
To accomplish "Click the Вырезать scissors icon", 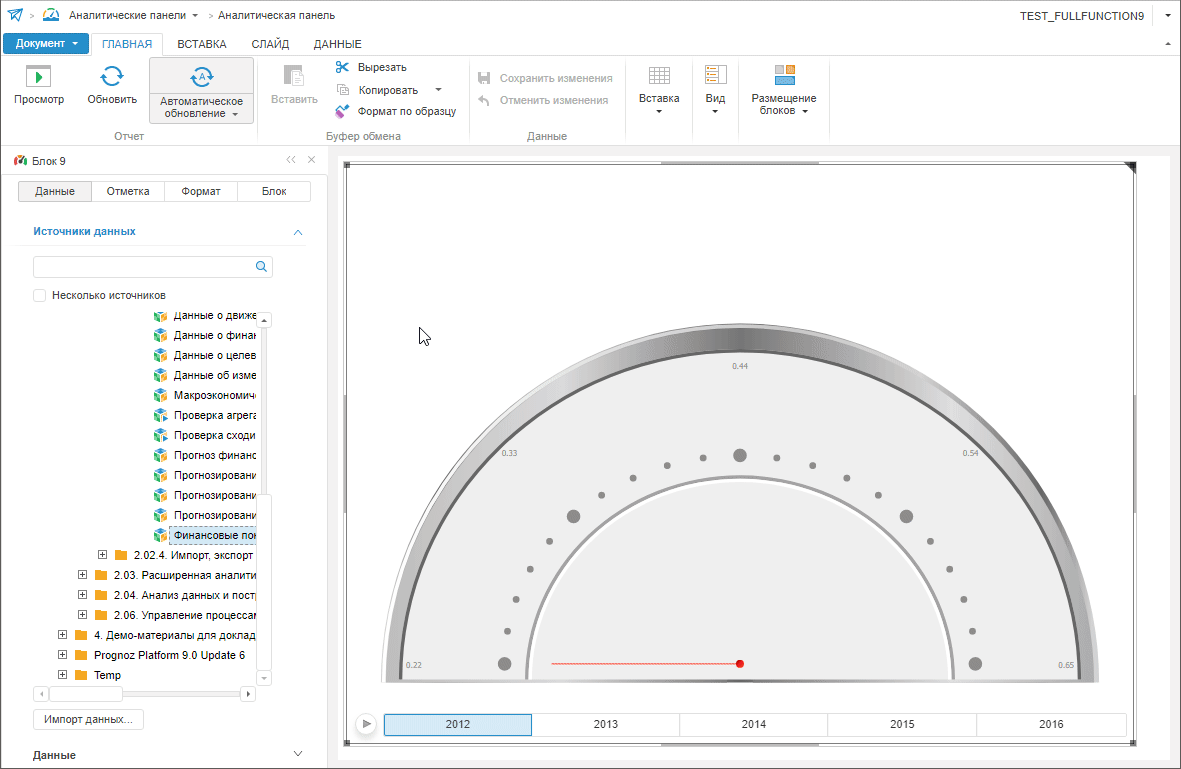I will (x=342, y=67).
